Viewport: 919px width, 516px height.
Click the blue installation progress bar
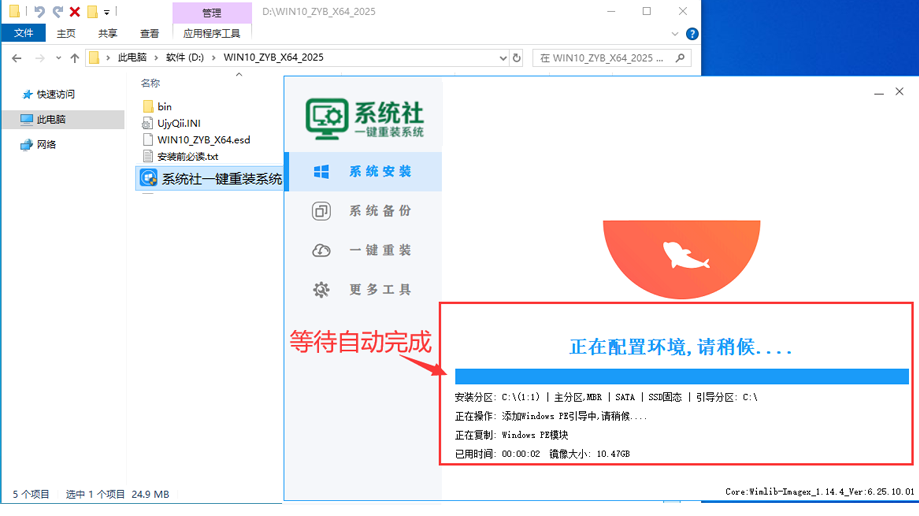(x=681, y=376)
